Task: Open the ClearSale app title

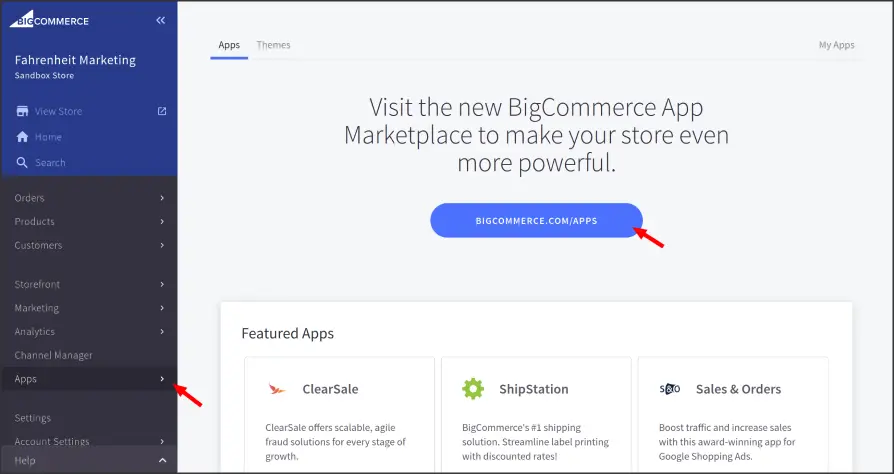Action: coord(330,389)
